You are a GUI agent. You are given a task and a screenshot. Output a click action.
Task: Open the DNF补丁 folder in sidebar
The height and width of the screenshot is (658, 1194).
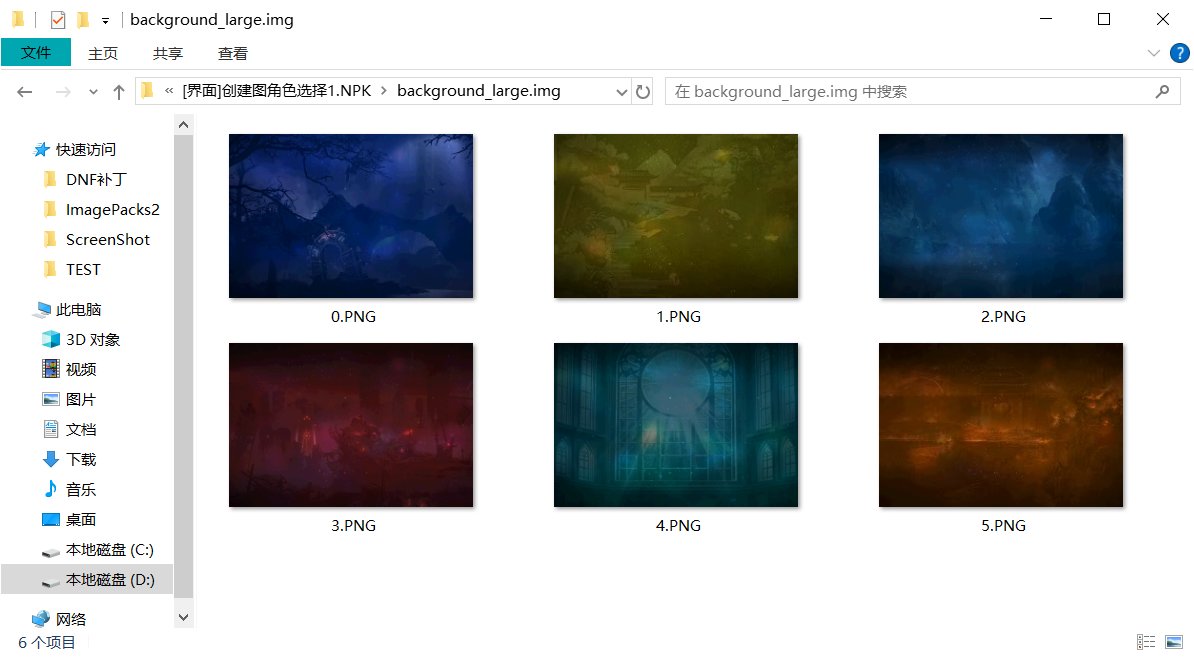tap(96, 180)
